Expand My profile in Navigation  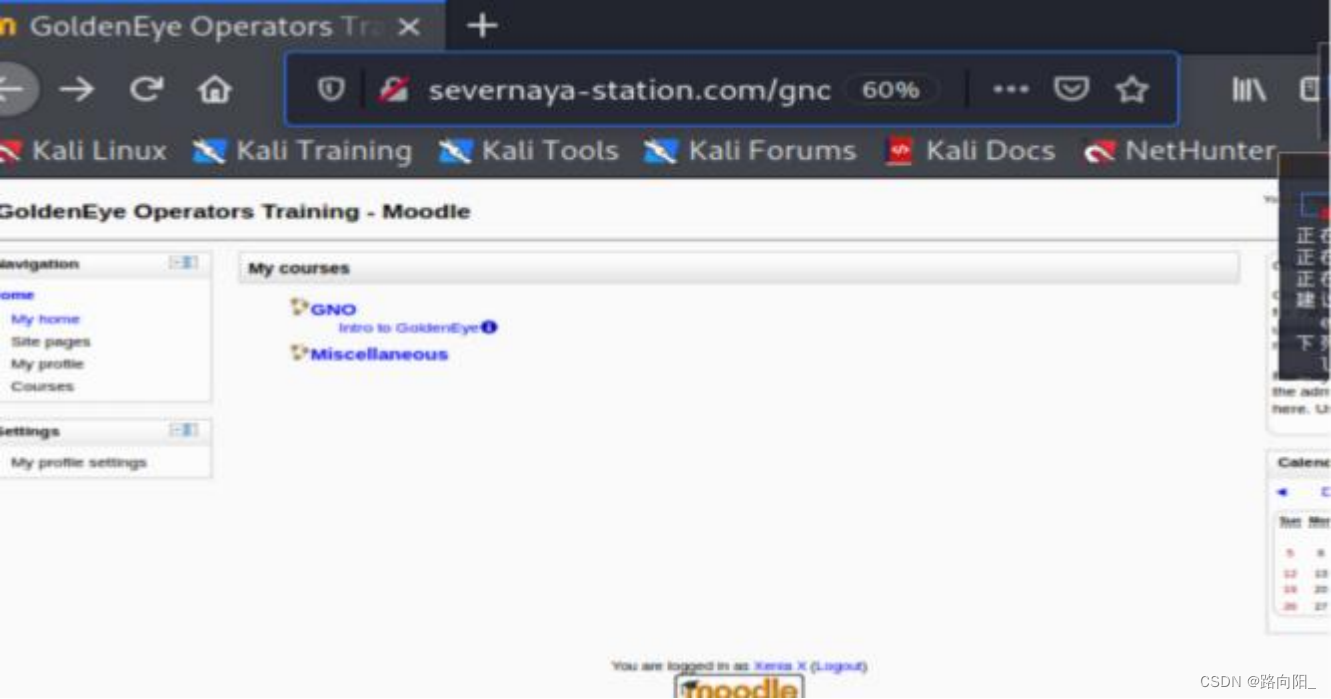tap(47, 364)
